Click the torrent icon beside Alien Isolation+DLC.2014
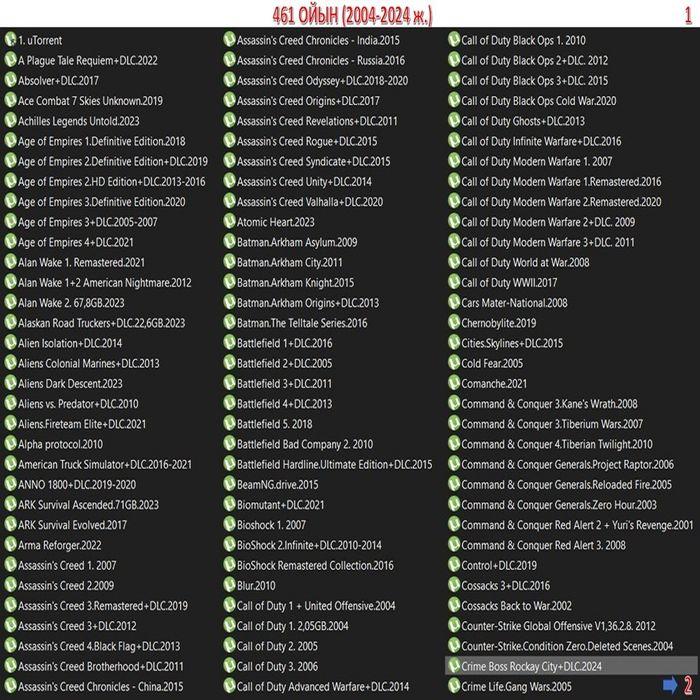This screenshot has width=700, height=700. [10, 342]
